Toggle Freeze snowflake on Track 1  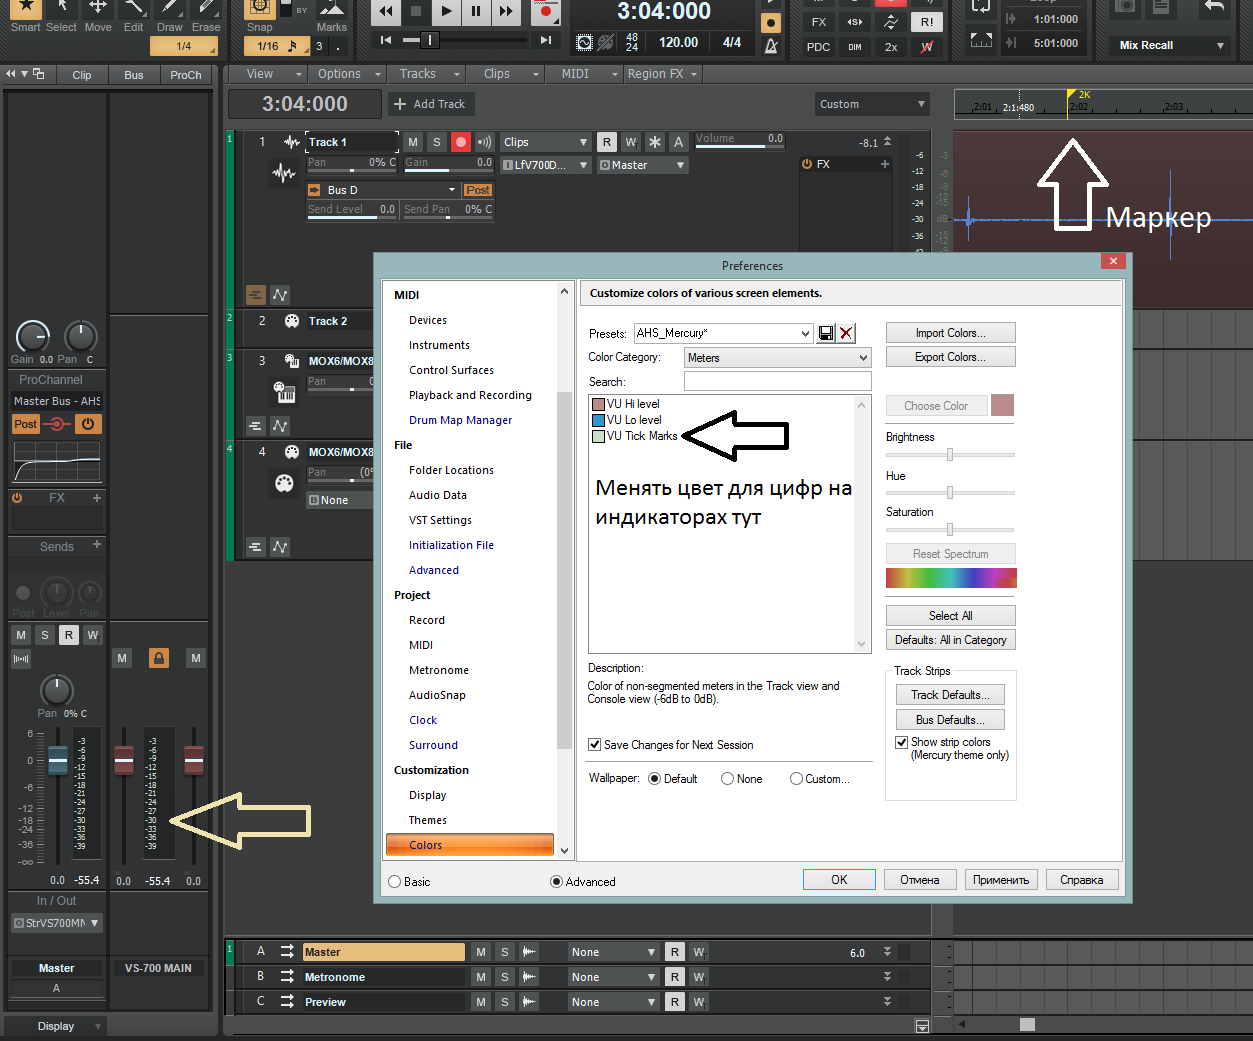pyautogui.click(x=654, y=142)
